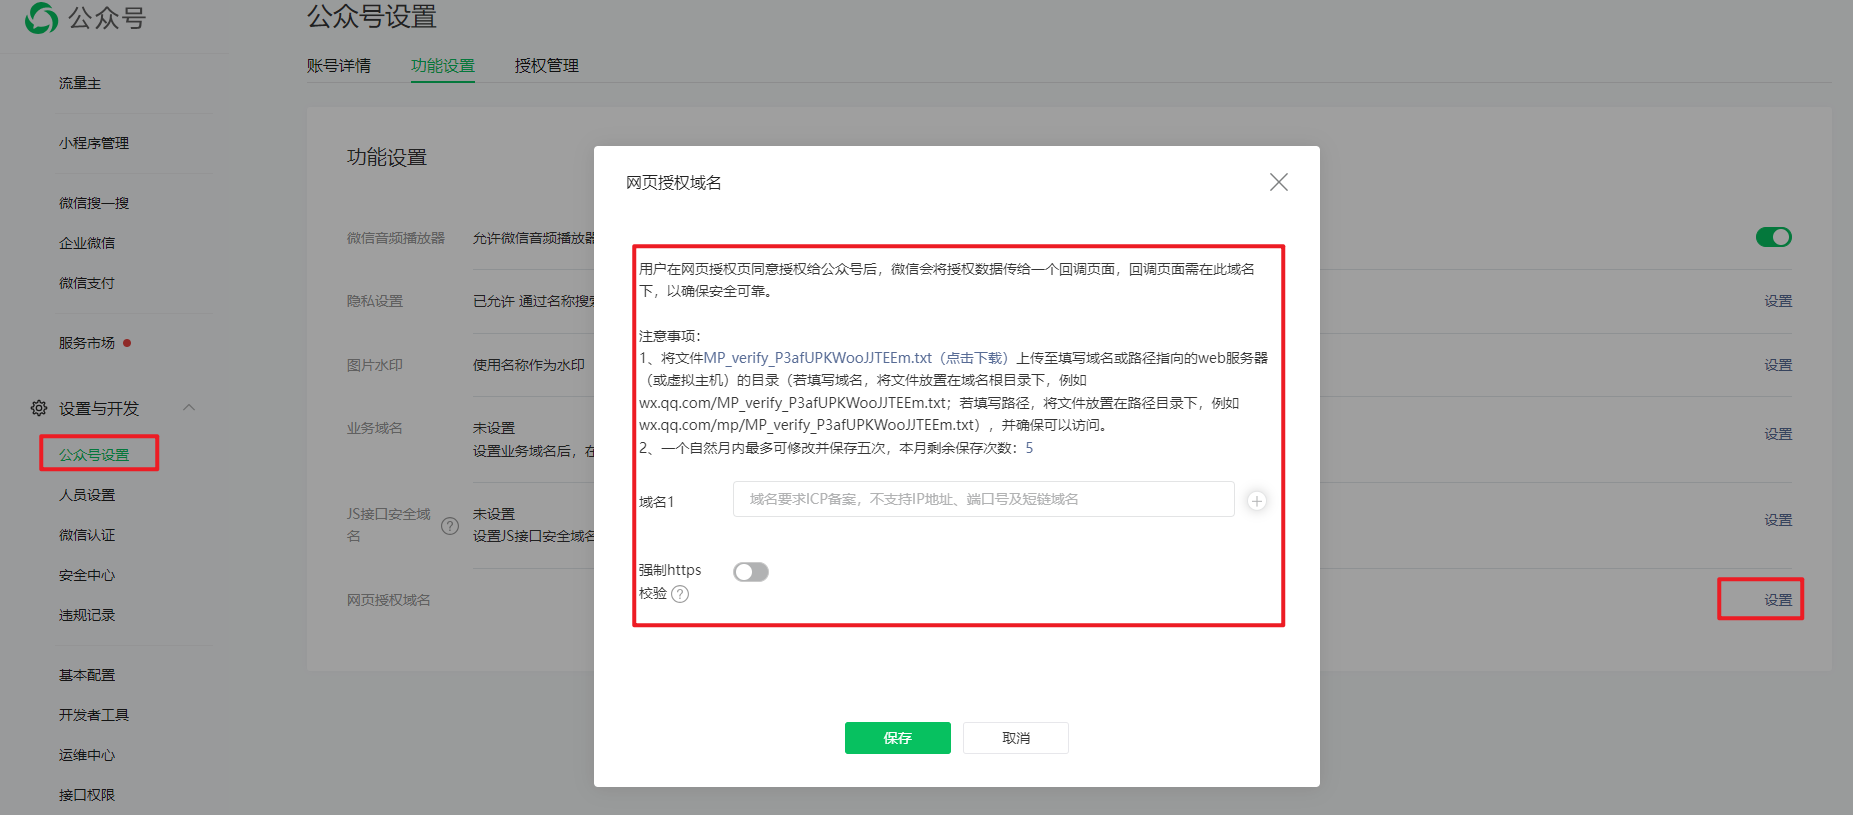Click the 取消 button
Screen dimensions: 1853x815
(x=1016, y=738)
